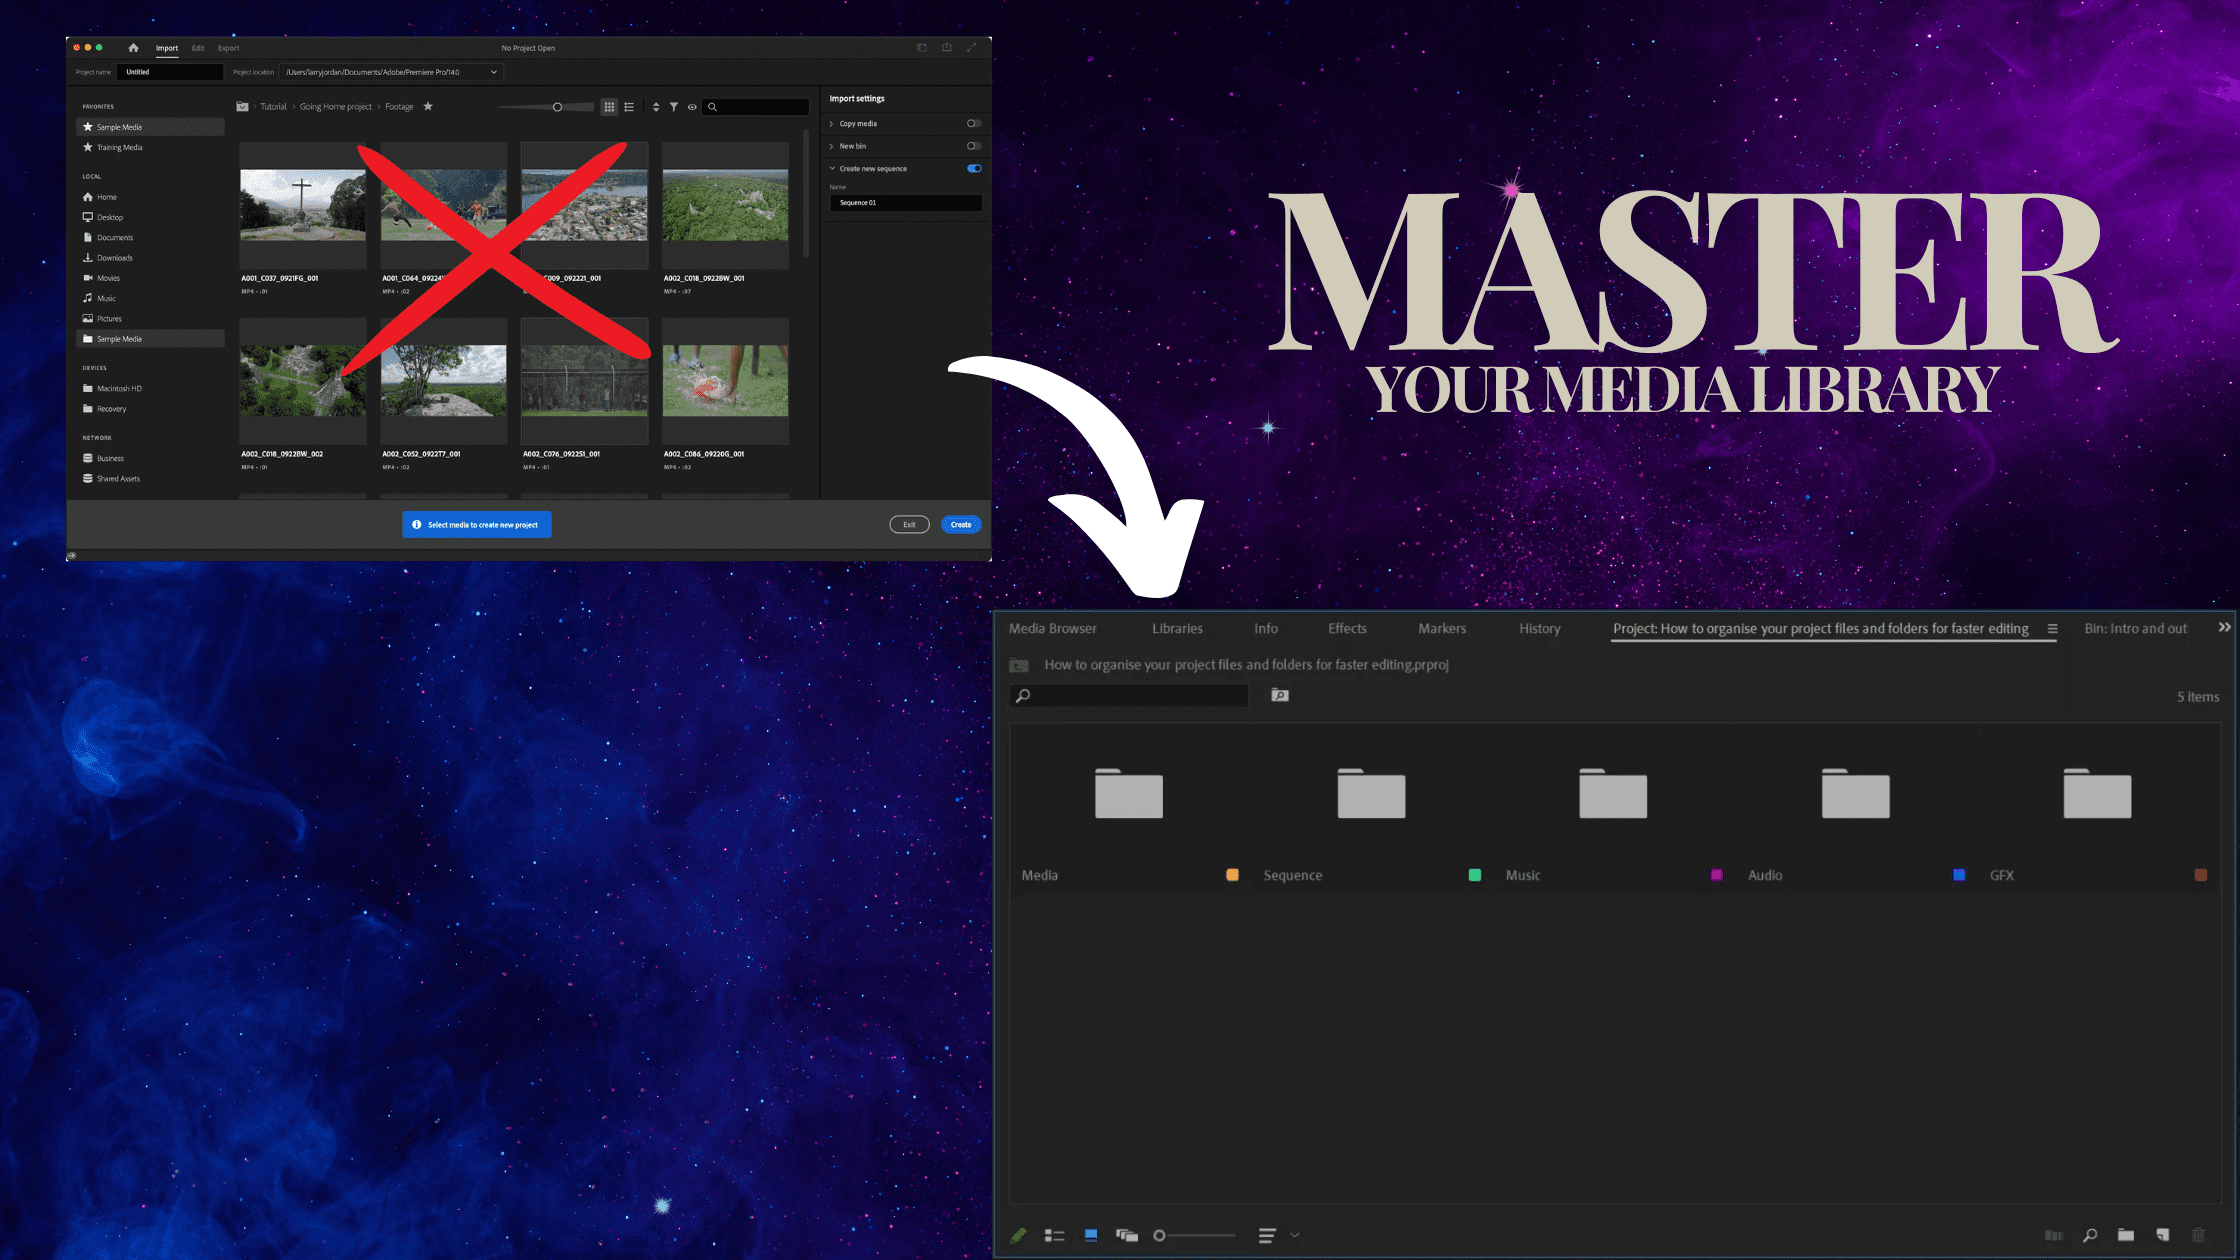Select the freeform view icon in Project panel
The height and width of the screenshot is (1260, 2240).
click(x=1127, y=1235)
